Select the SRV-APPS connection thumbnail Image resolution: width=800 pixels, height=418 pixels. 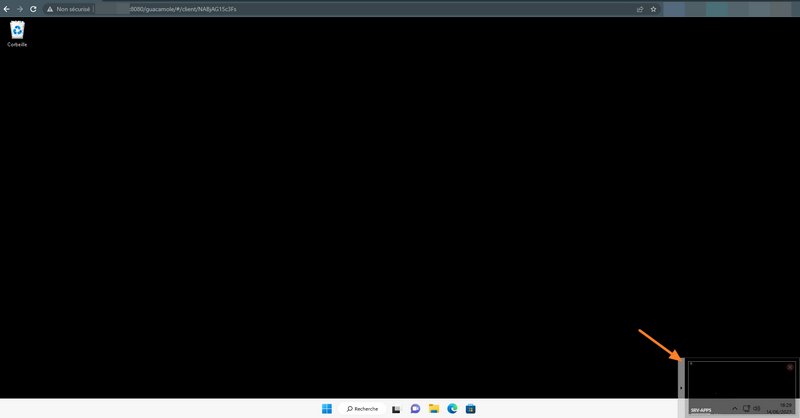741,387
